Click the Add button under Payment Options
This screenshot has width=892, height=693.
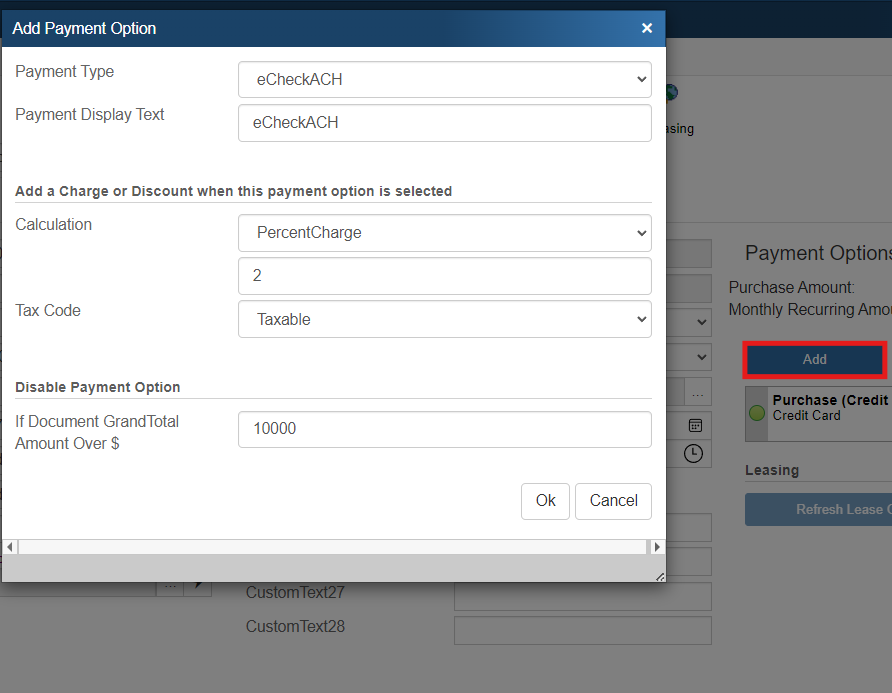[814, 360]
